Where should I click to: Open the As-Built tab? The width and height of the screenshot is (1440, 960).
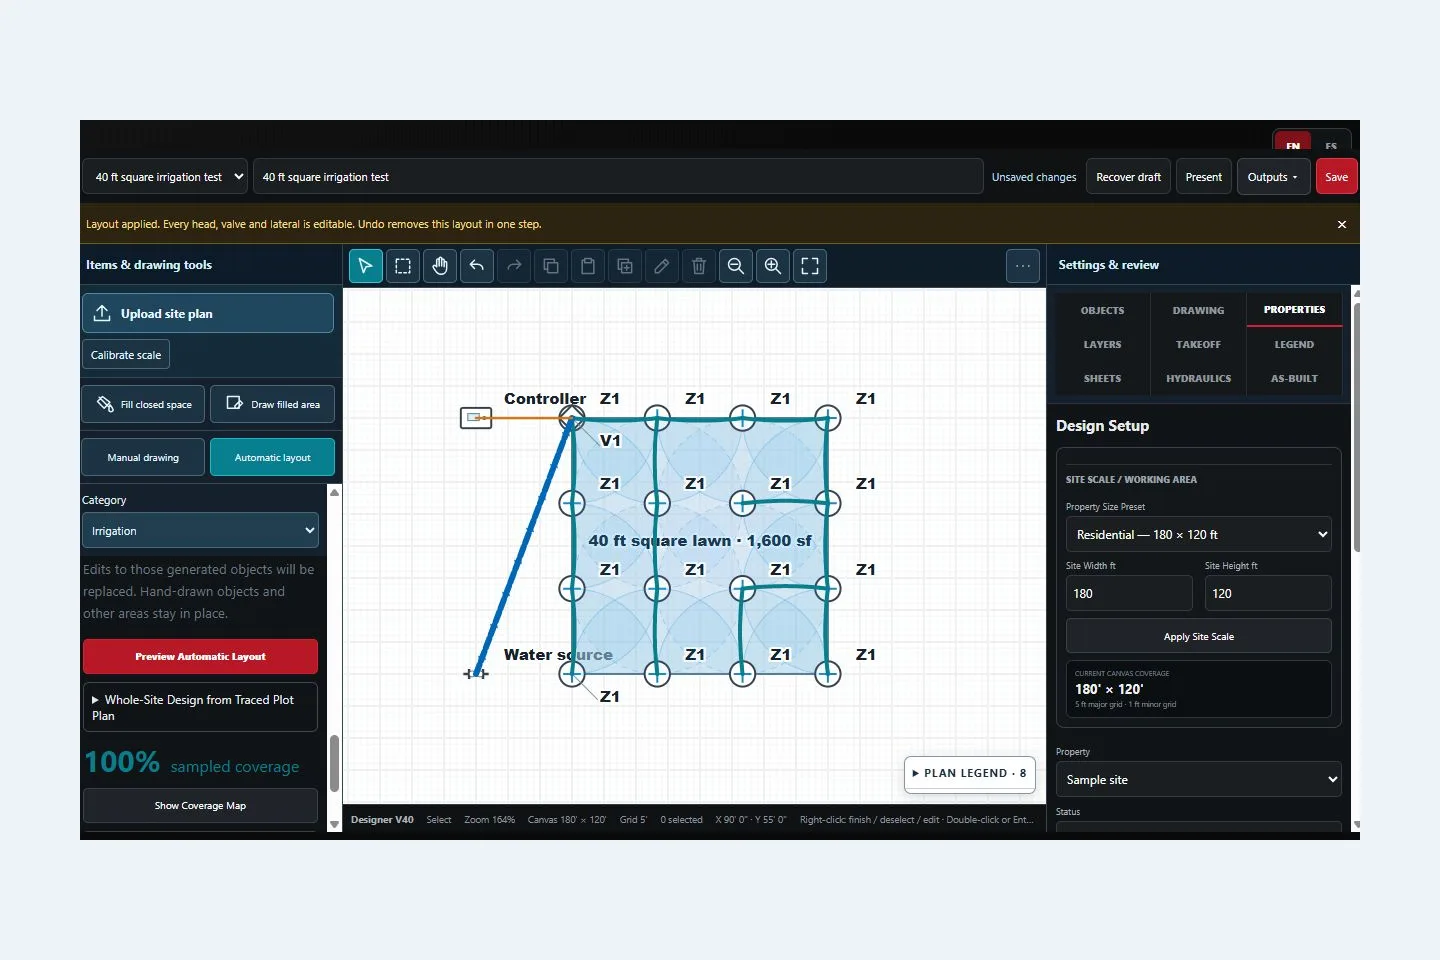1294,379
